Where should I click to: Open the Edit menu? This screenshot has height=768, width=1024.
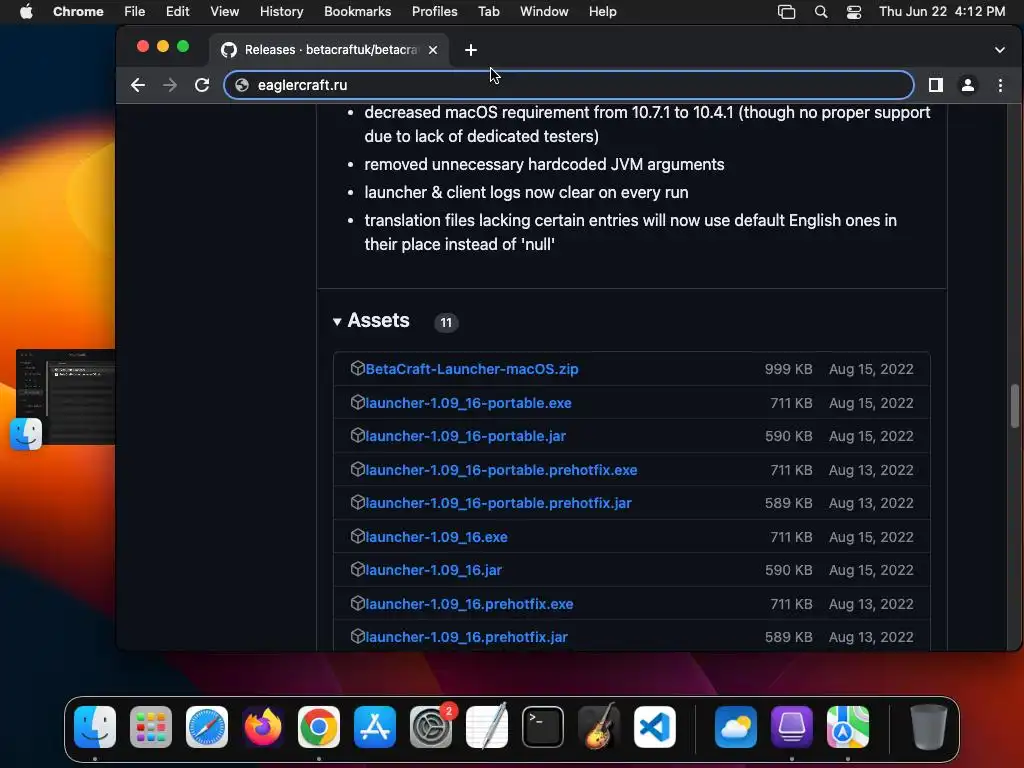pos(177,12)
